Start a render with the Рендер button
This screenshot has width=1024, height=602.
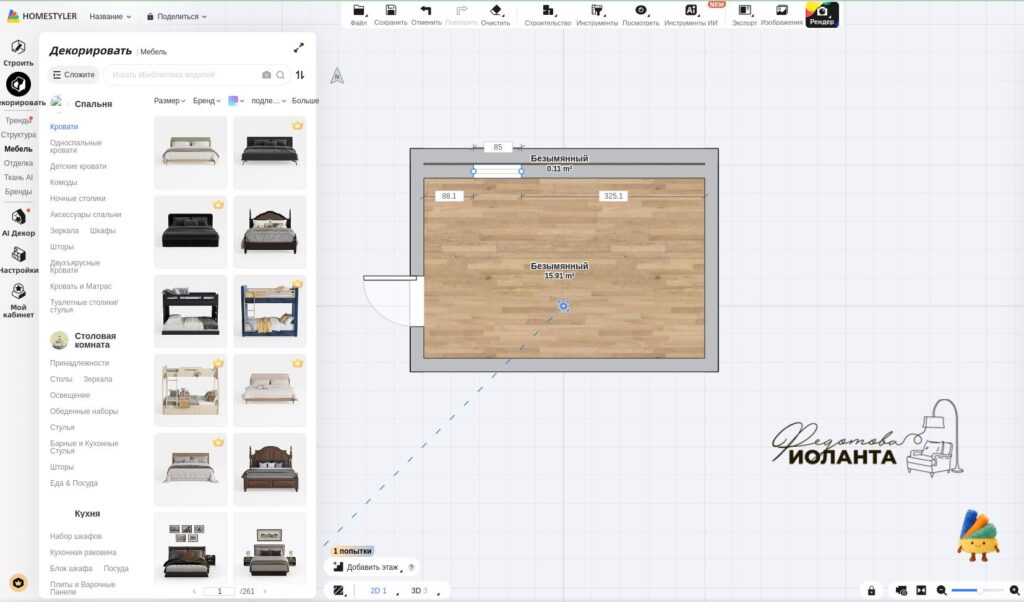pyautogui.click(x=822, y=14)
